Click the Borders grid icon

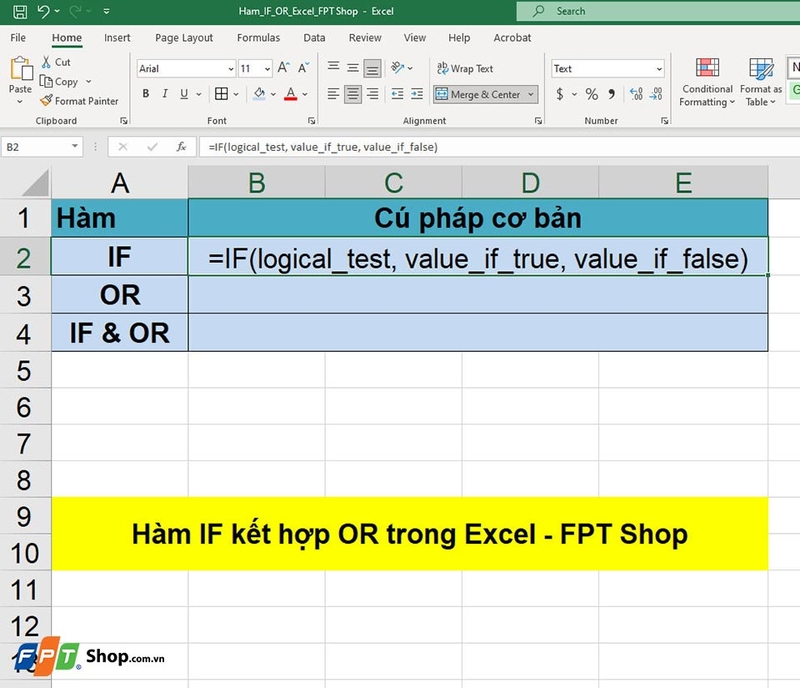[x=221, y=93]
